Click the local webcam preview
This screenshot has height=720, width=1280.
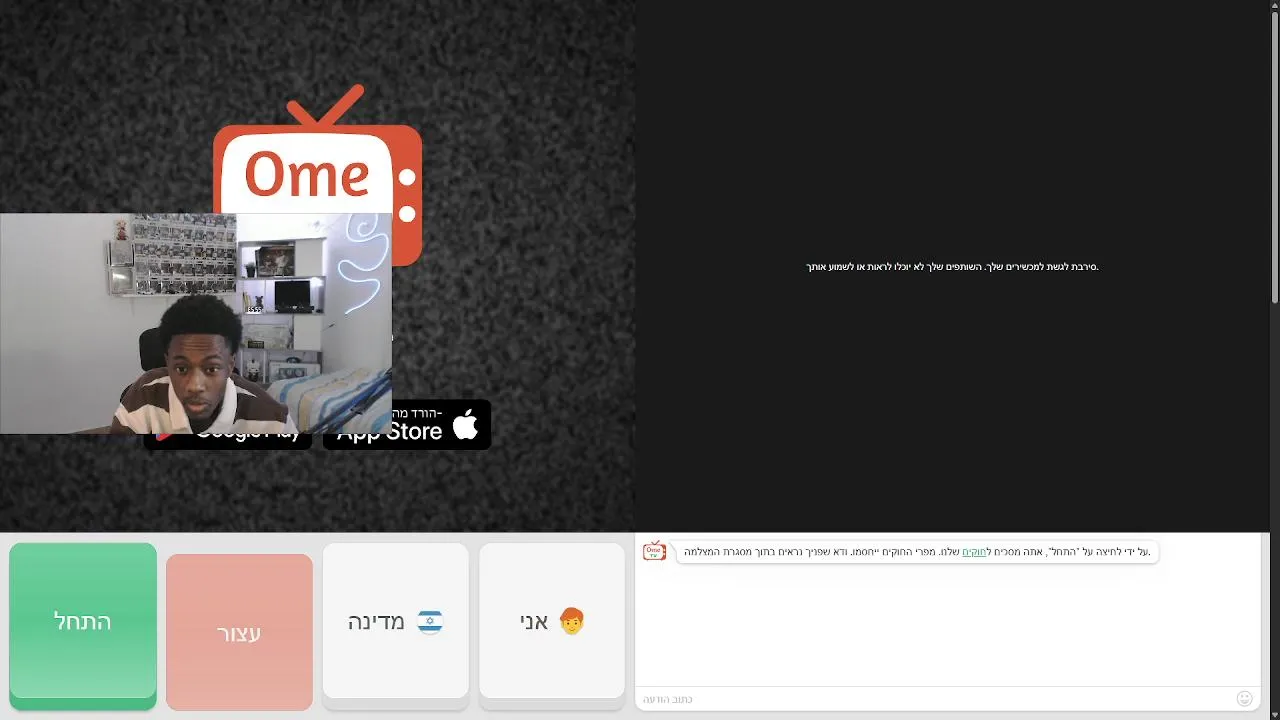pos(196,323)
